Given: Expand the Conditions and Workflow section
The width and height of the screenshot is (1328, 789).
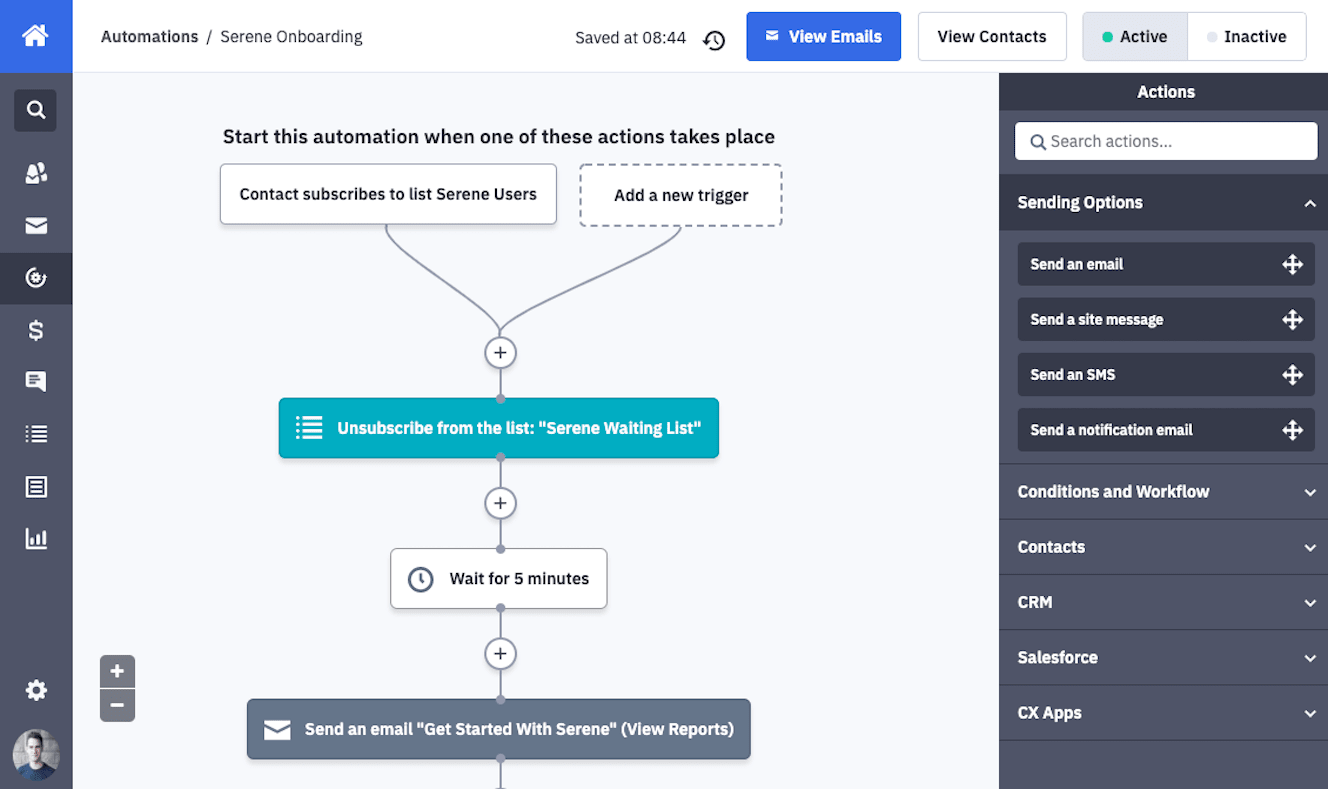Looking at the screenshot, I should click(1309, 492).
